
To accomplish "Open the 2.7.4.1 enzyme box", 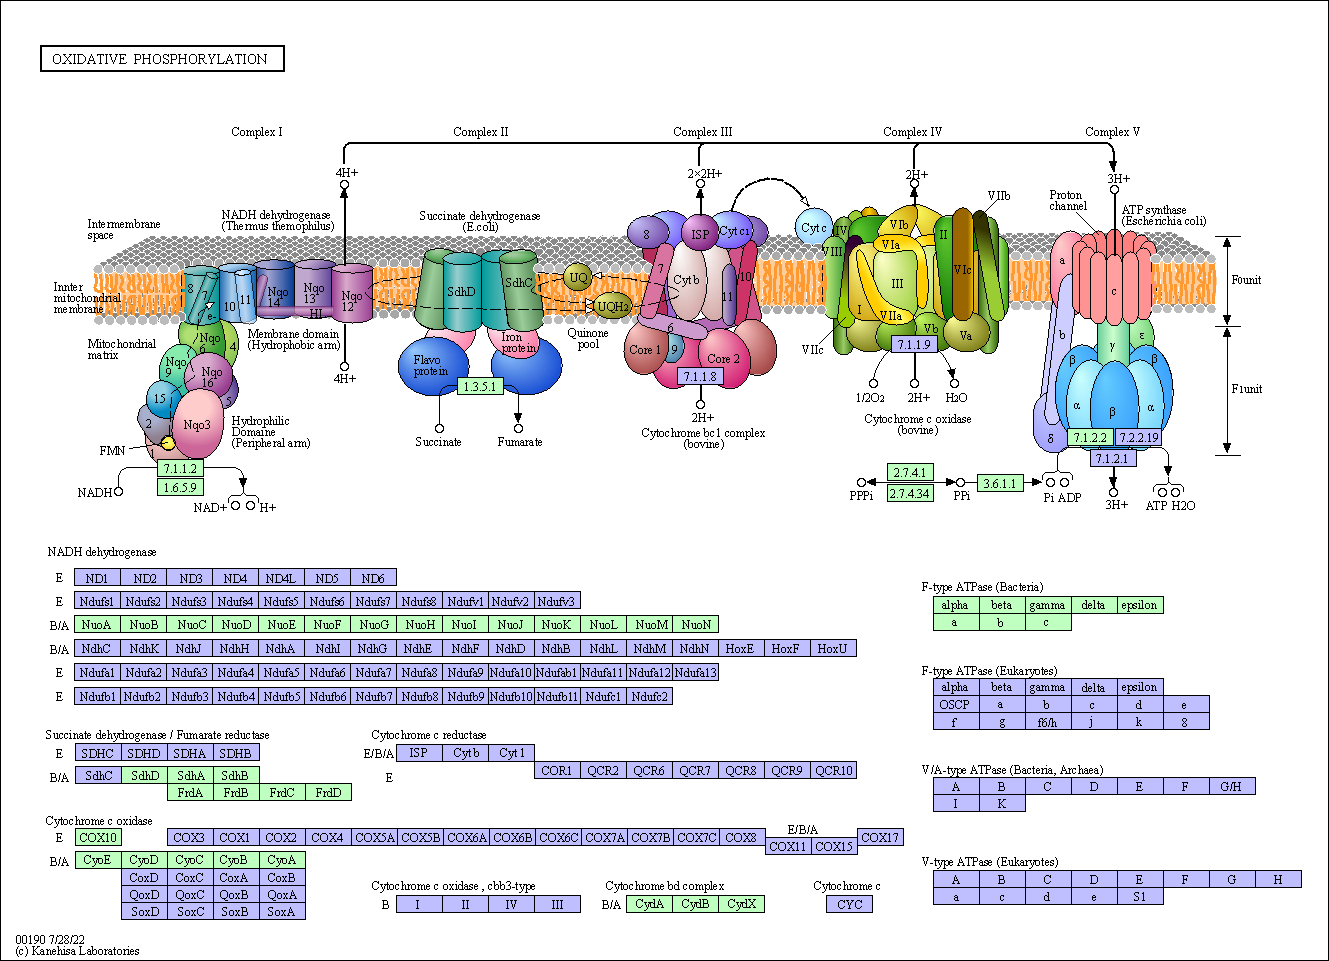I will pos(910,472).
